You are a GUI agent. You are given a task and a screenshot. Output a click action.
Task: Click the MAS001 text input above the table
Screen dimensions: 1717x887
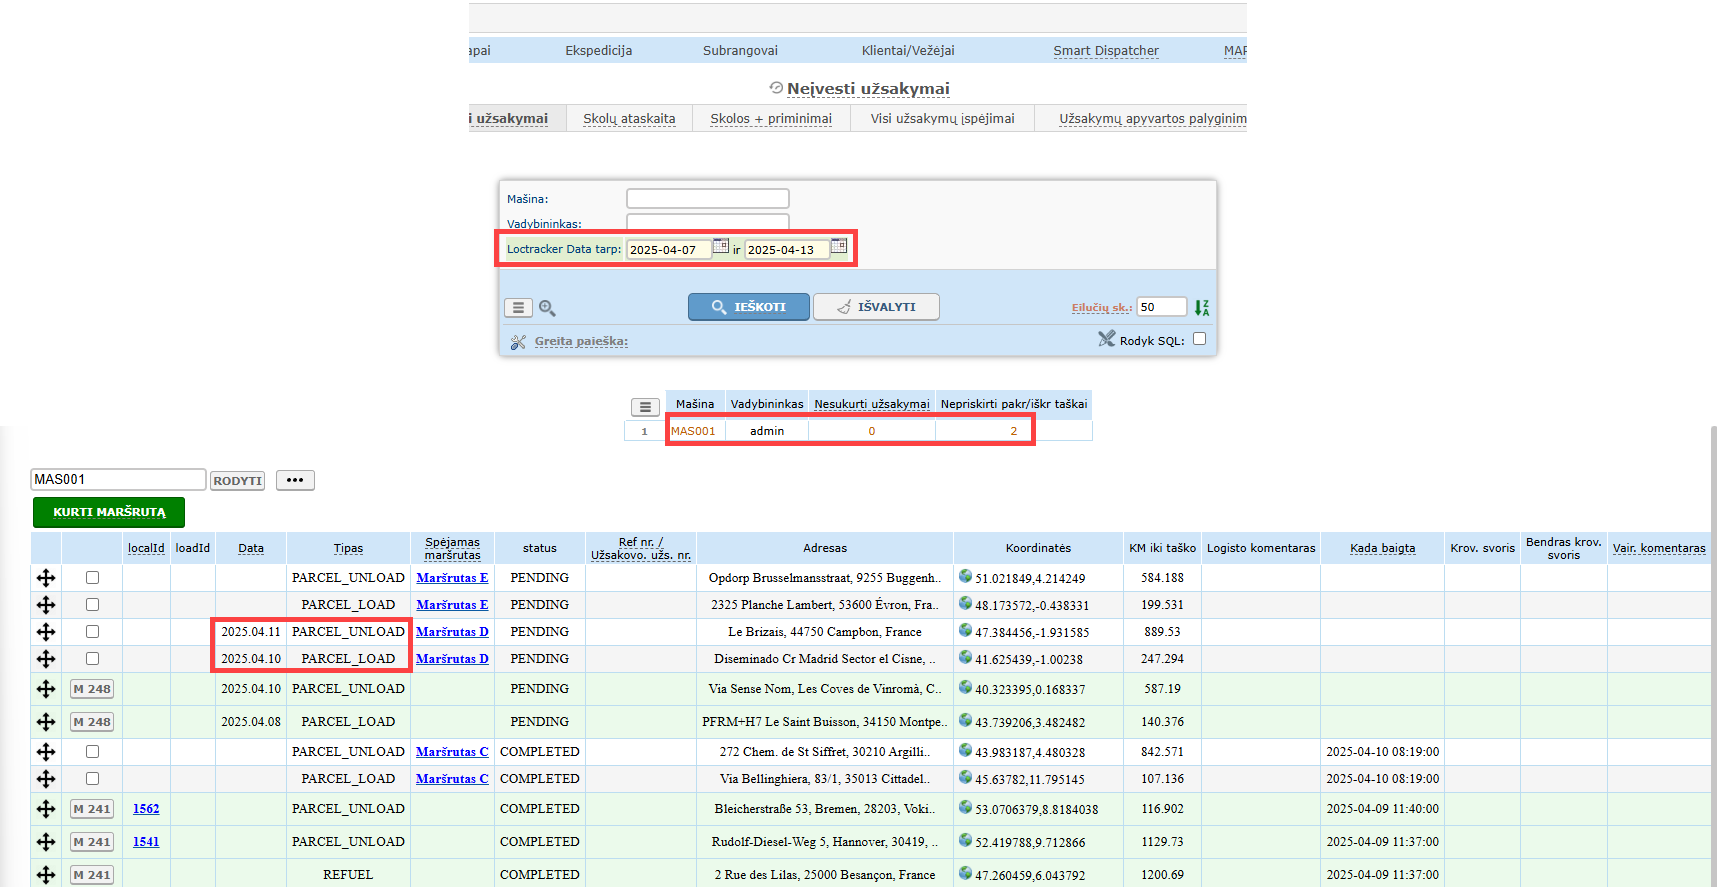[118, 480]
